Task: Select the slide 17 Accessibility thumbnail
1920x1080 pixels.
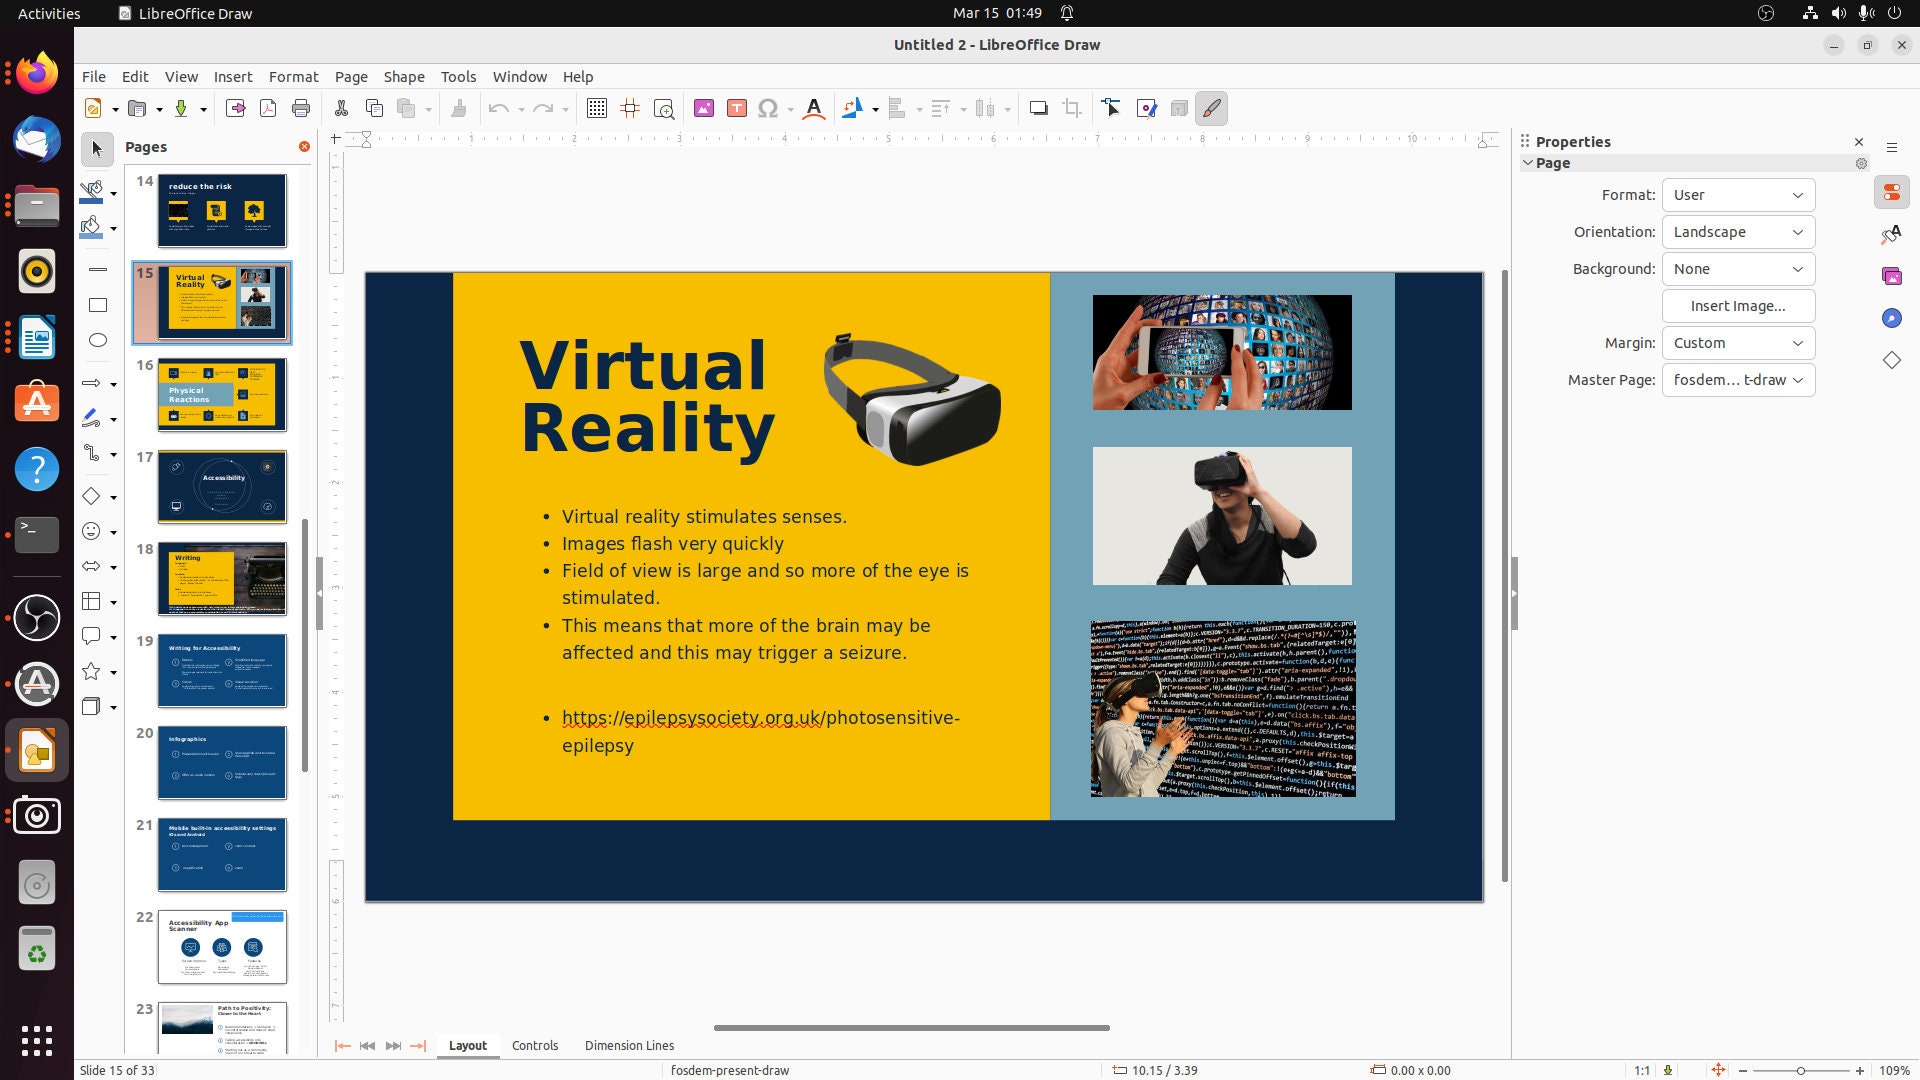Action: click(221, 487)
